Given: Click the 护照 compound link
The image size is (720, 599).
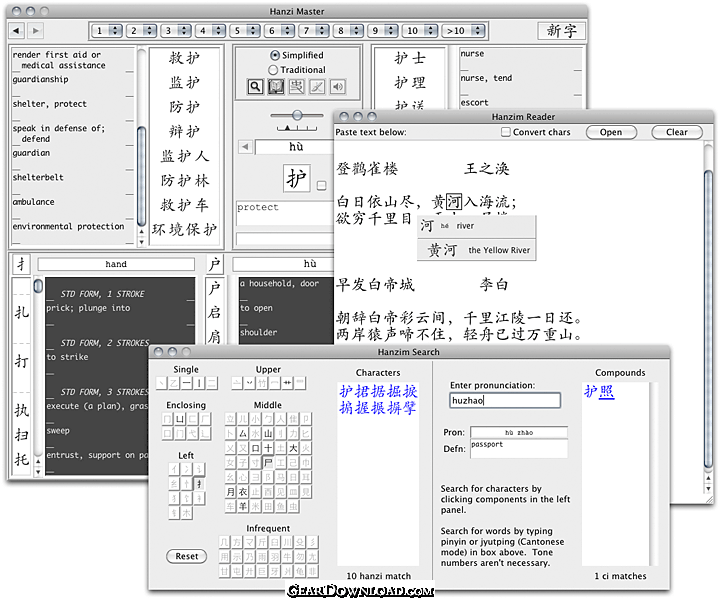Looking at the screenshot, I should click(x=599, y=391).
